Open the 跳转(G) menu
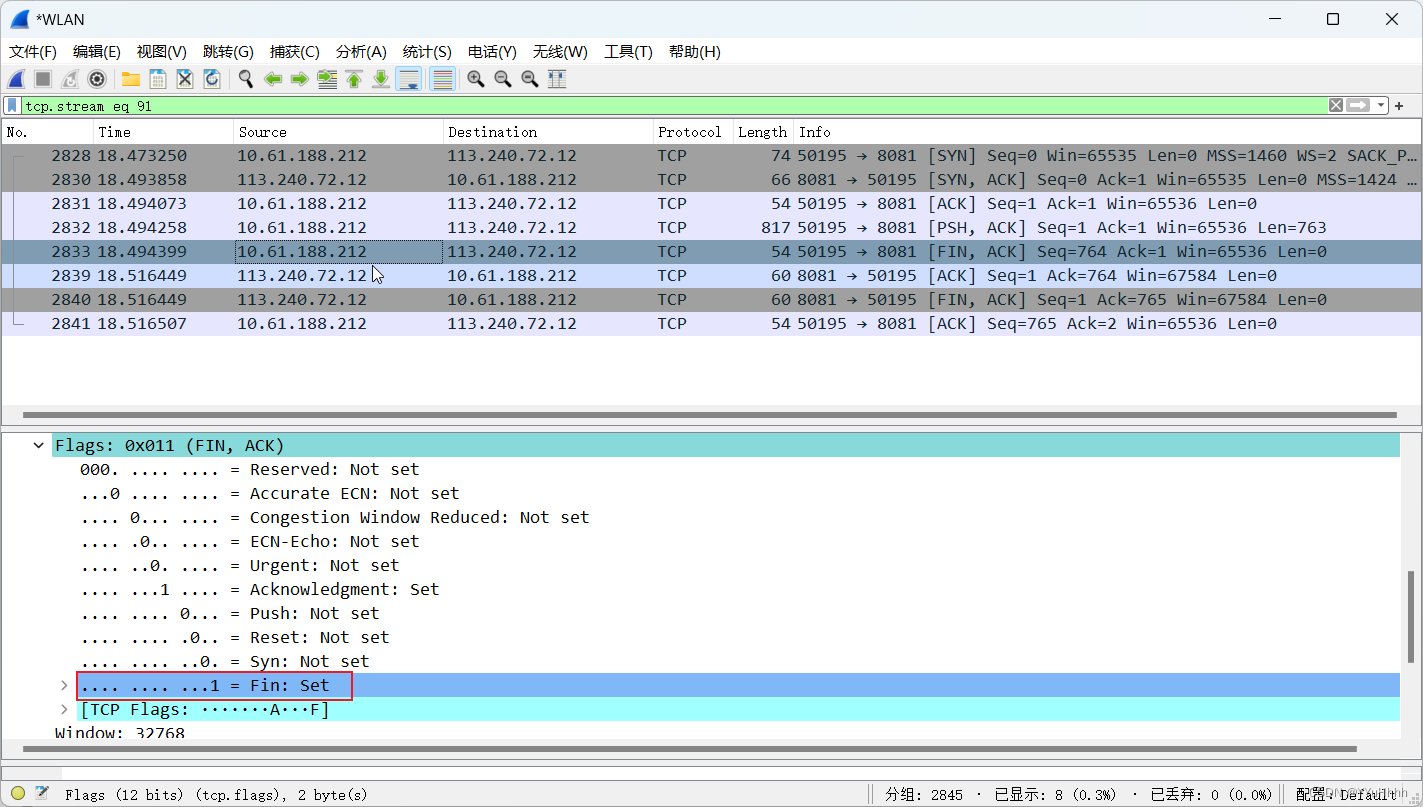The height and width of the screenshot is (807, 1423). click(228, 52)
